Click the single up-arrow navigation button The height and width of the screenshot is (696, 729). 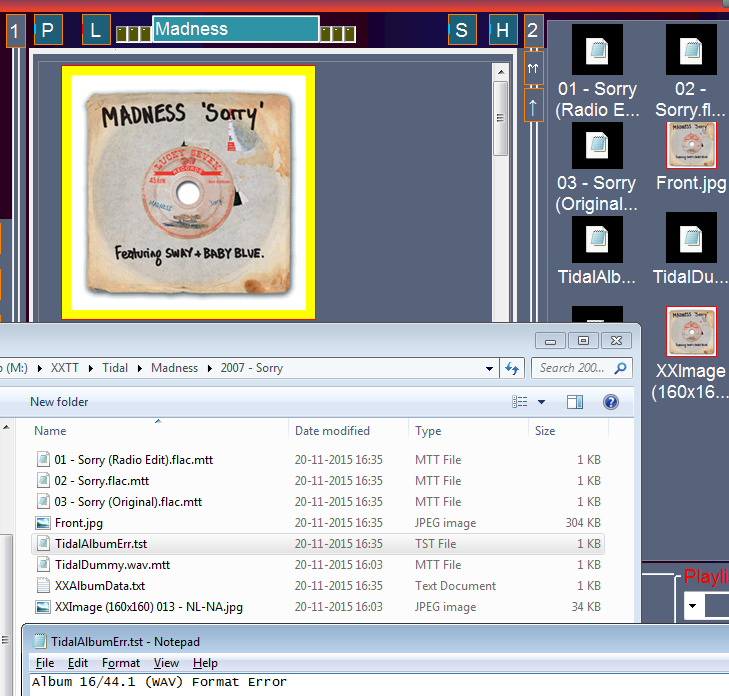click(x=534, y=106)
